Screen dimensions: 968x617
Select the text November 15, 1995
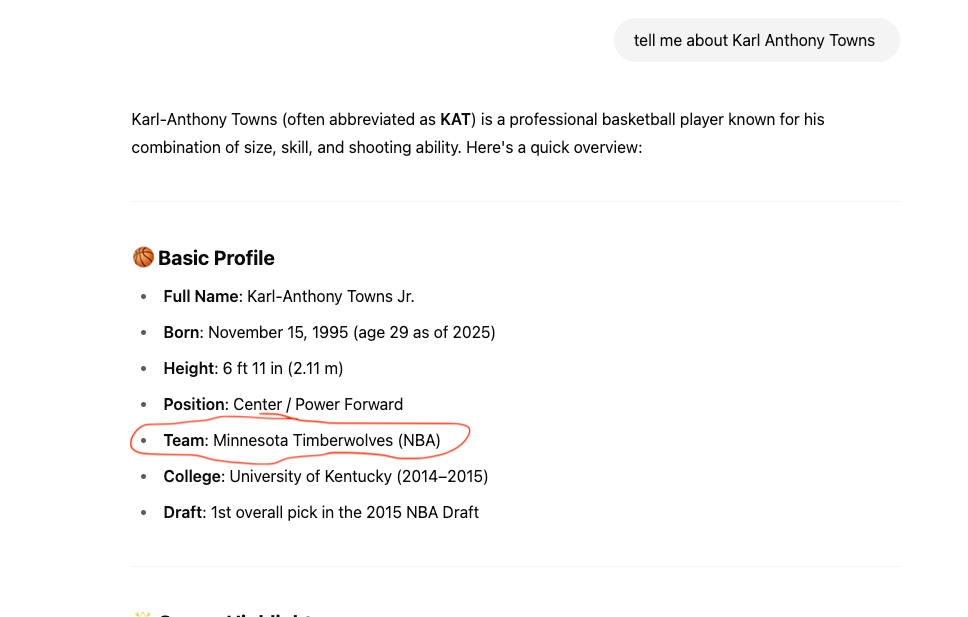pos(278,332)
